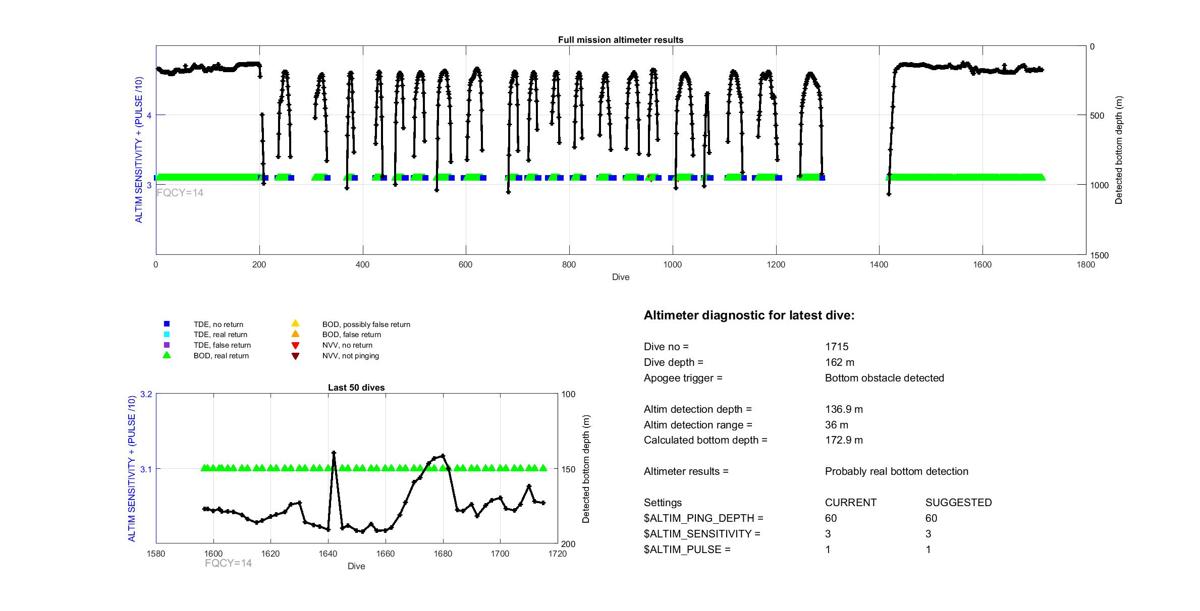Select current $ALTIM_PULSE value 1
The width and height of the screenshot is (1200, 611).
tap(828, 550)
